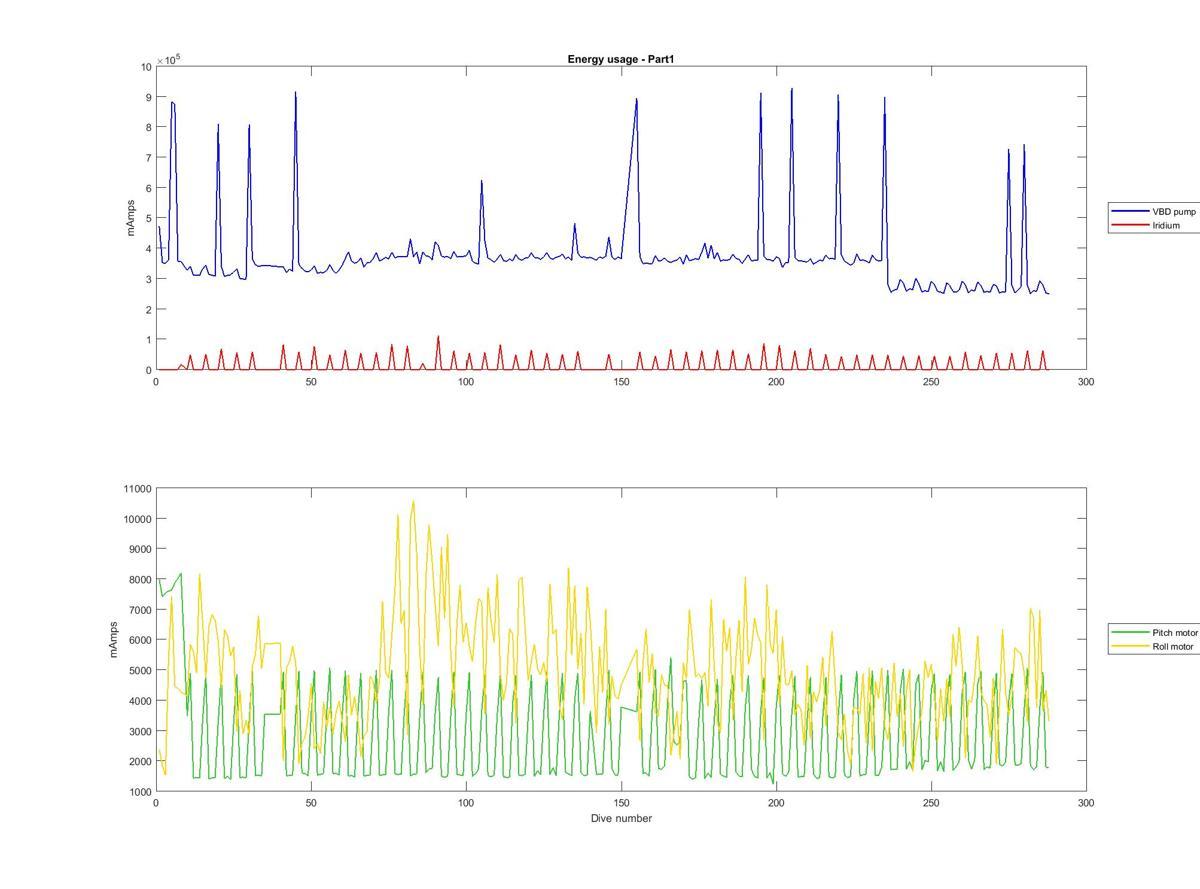Click the 250 tick label under lower plot

(931, 803)
